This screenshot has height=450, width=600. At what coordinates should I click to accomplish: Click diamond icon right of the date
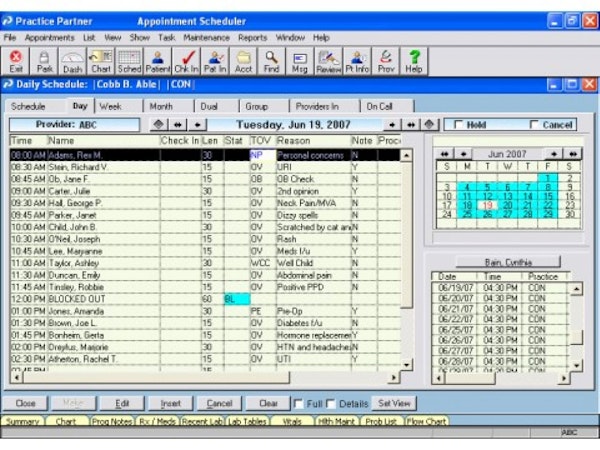[x=429, y=124]
